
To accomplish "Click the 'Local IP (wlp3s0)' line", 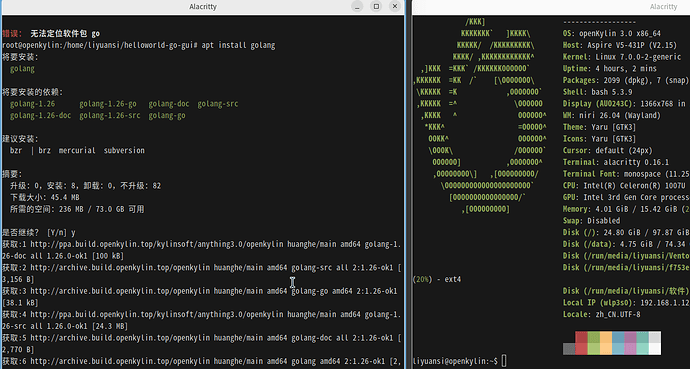I will [x=626, y=303].
